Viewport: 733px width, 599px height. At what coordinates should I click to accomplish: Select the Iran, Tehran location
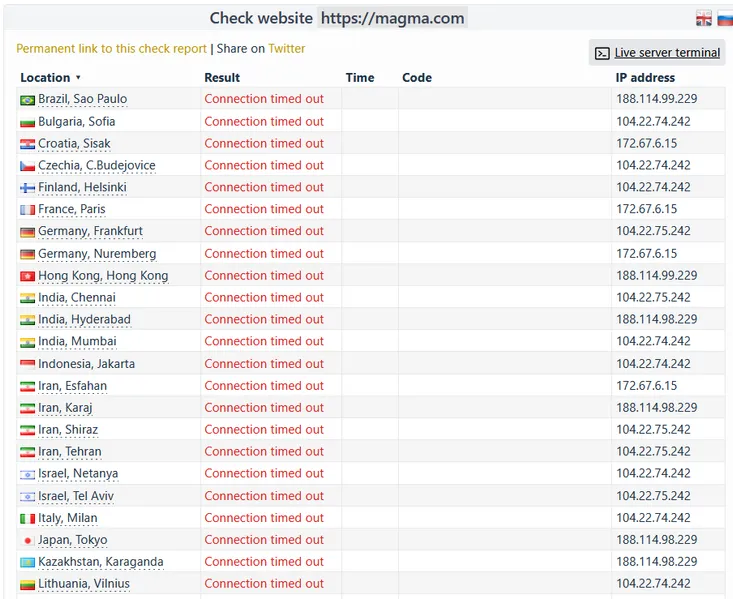point(69,452)
